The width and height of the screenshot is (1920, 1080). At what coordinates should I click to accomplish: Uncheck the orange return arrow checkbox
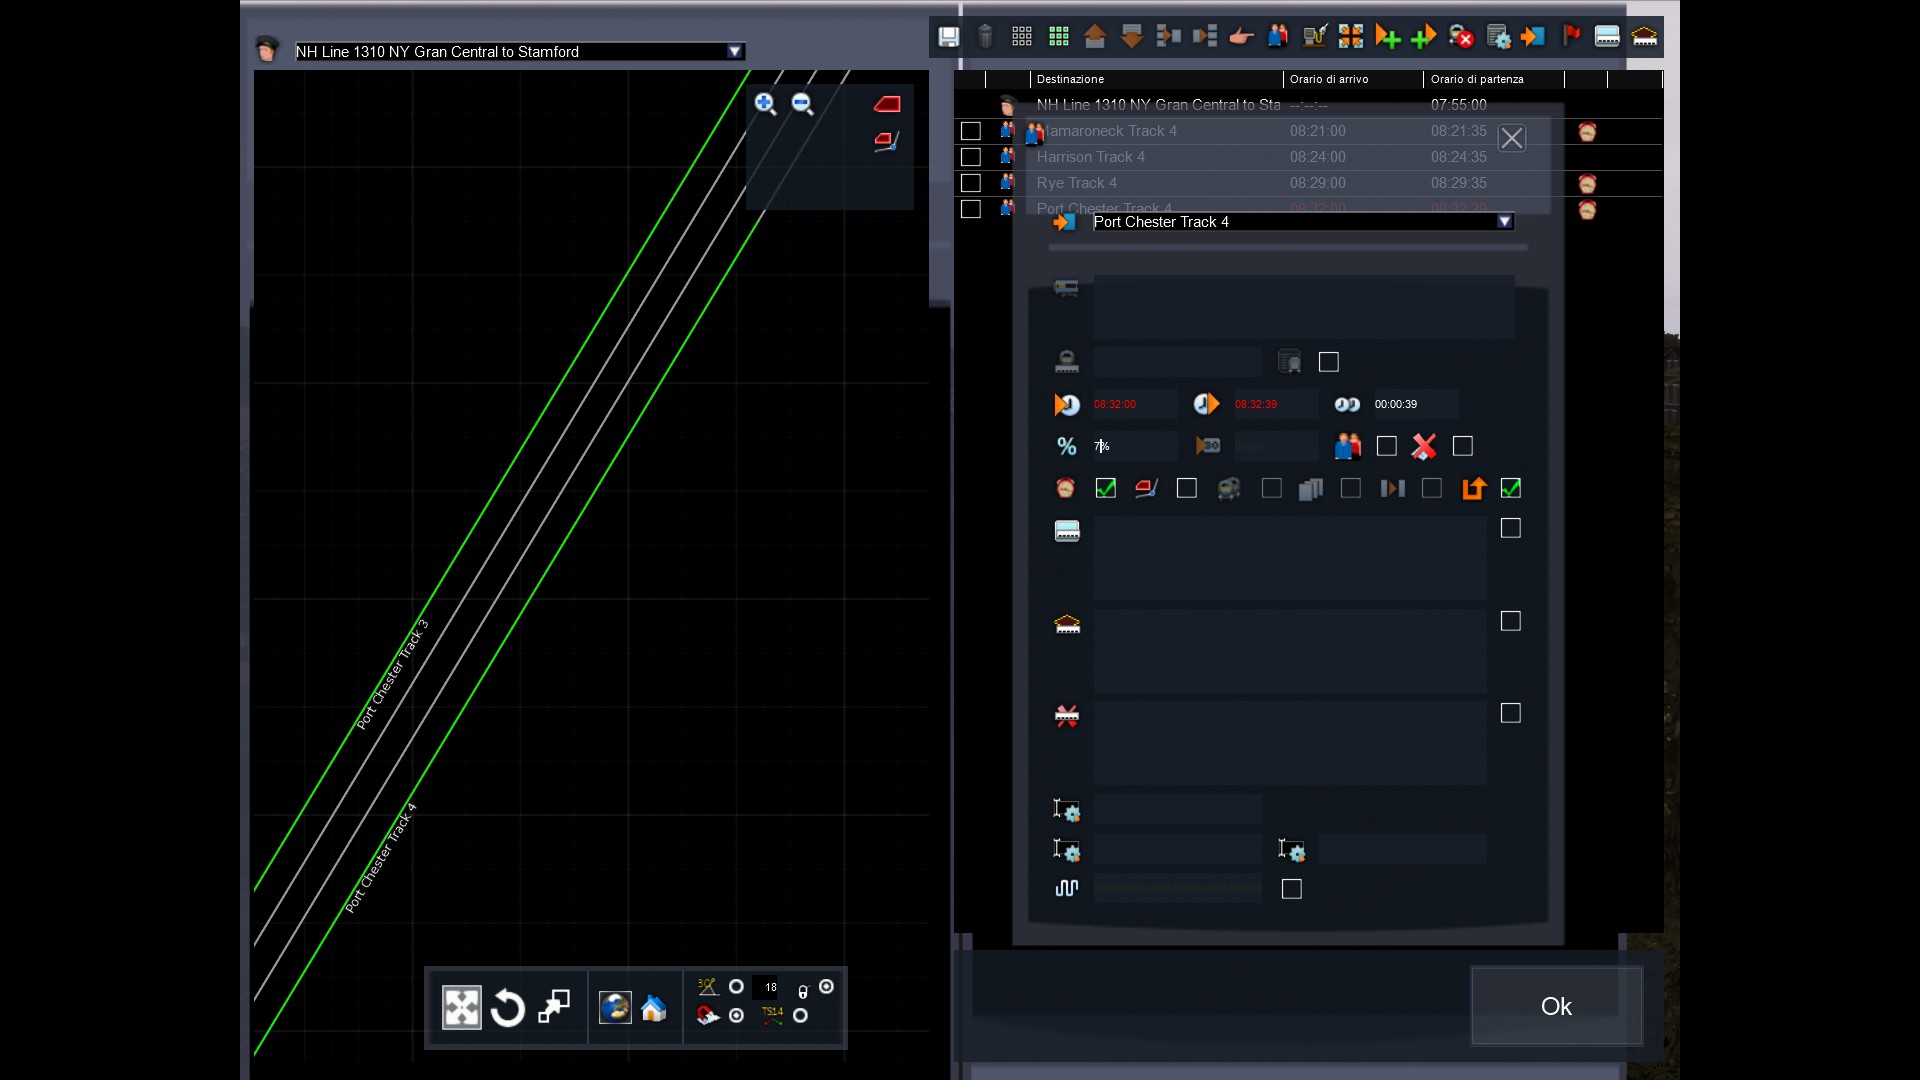pyautogui.click(x=1510, y=488)
